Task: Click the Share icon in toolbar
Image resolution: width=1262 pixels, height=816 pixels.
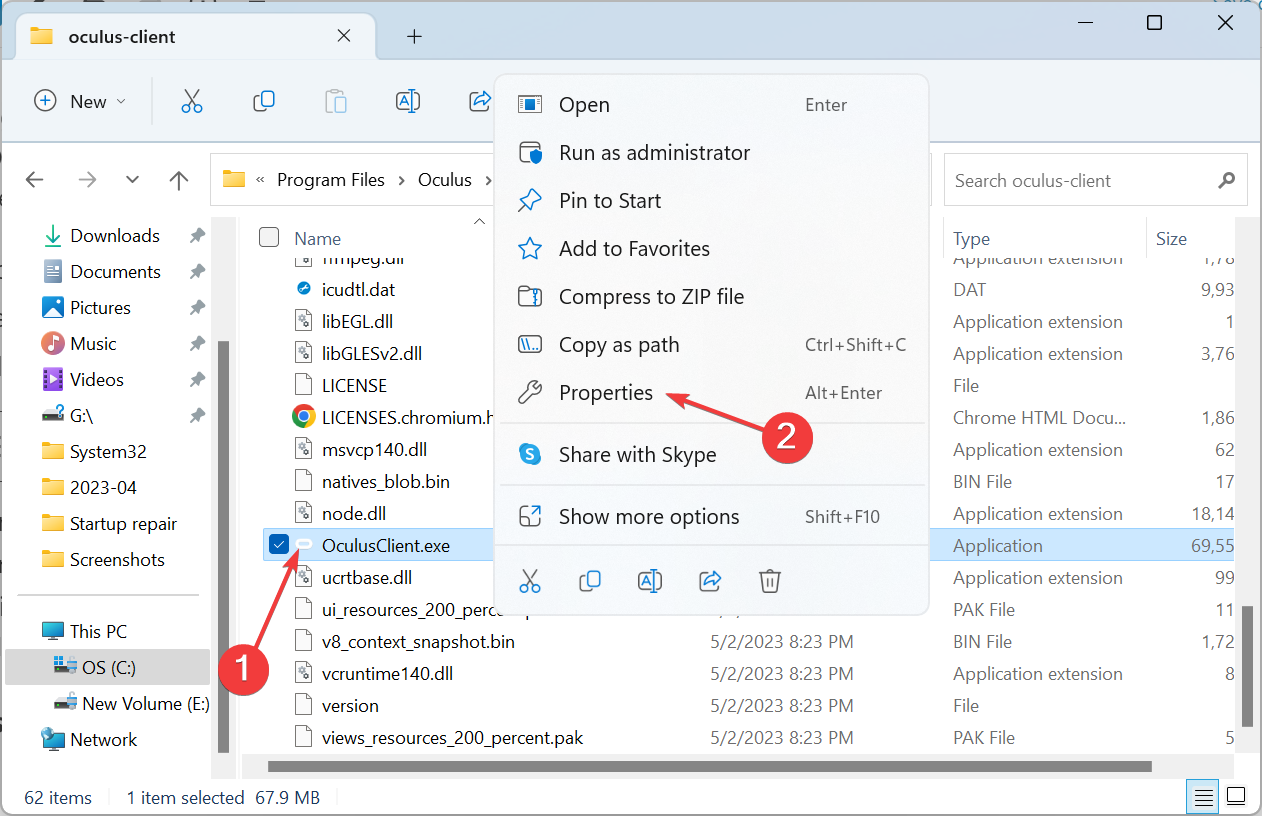Action: pyautogui.click(x=480, y=101)
